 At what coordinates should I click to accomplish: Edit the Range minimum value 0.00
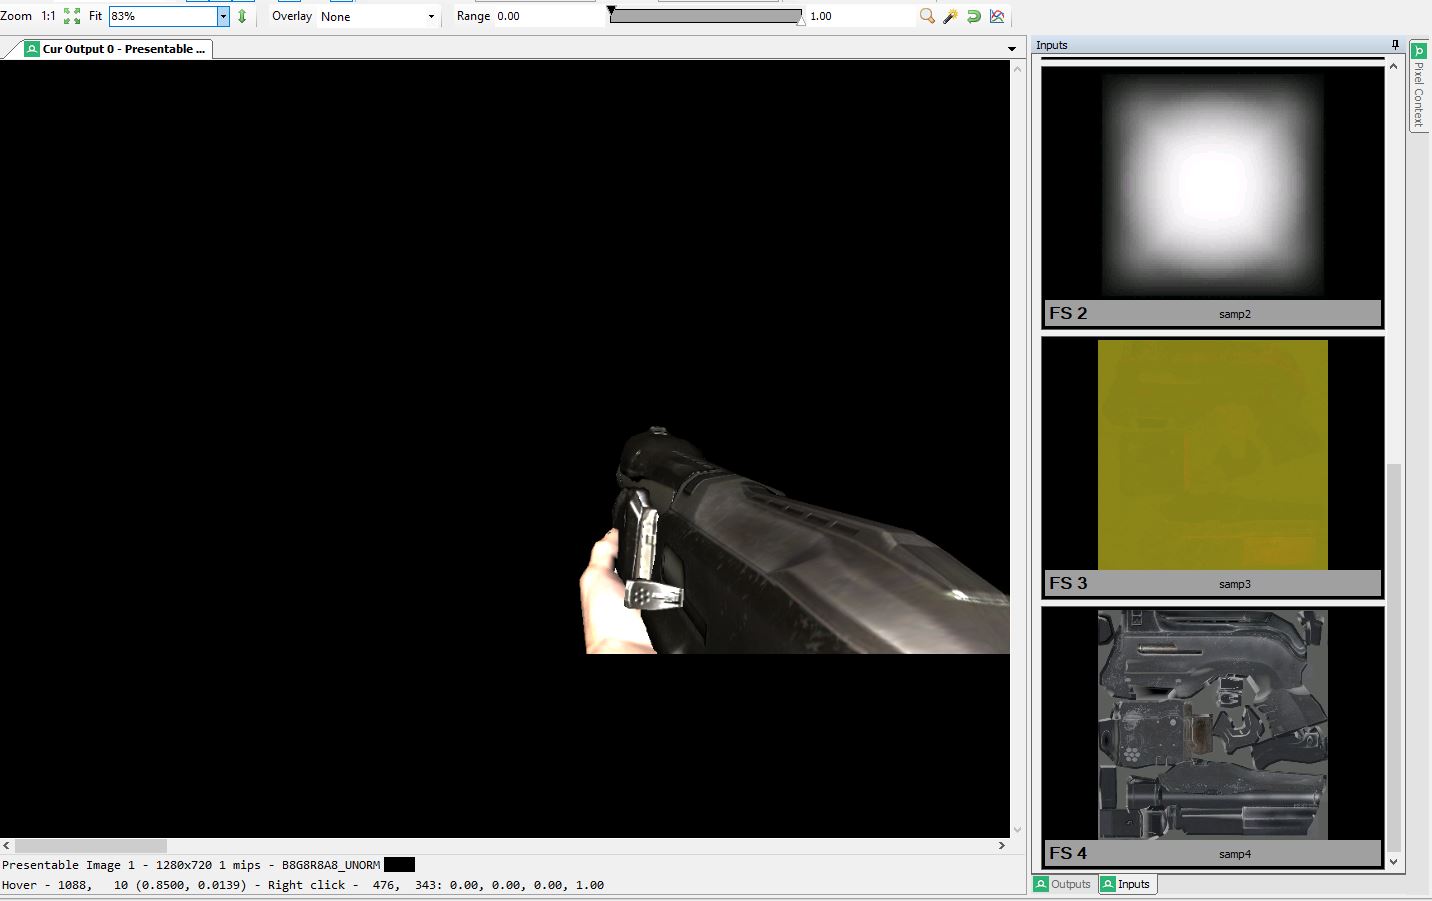(x=548, y=16)
